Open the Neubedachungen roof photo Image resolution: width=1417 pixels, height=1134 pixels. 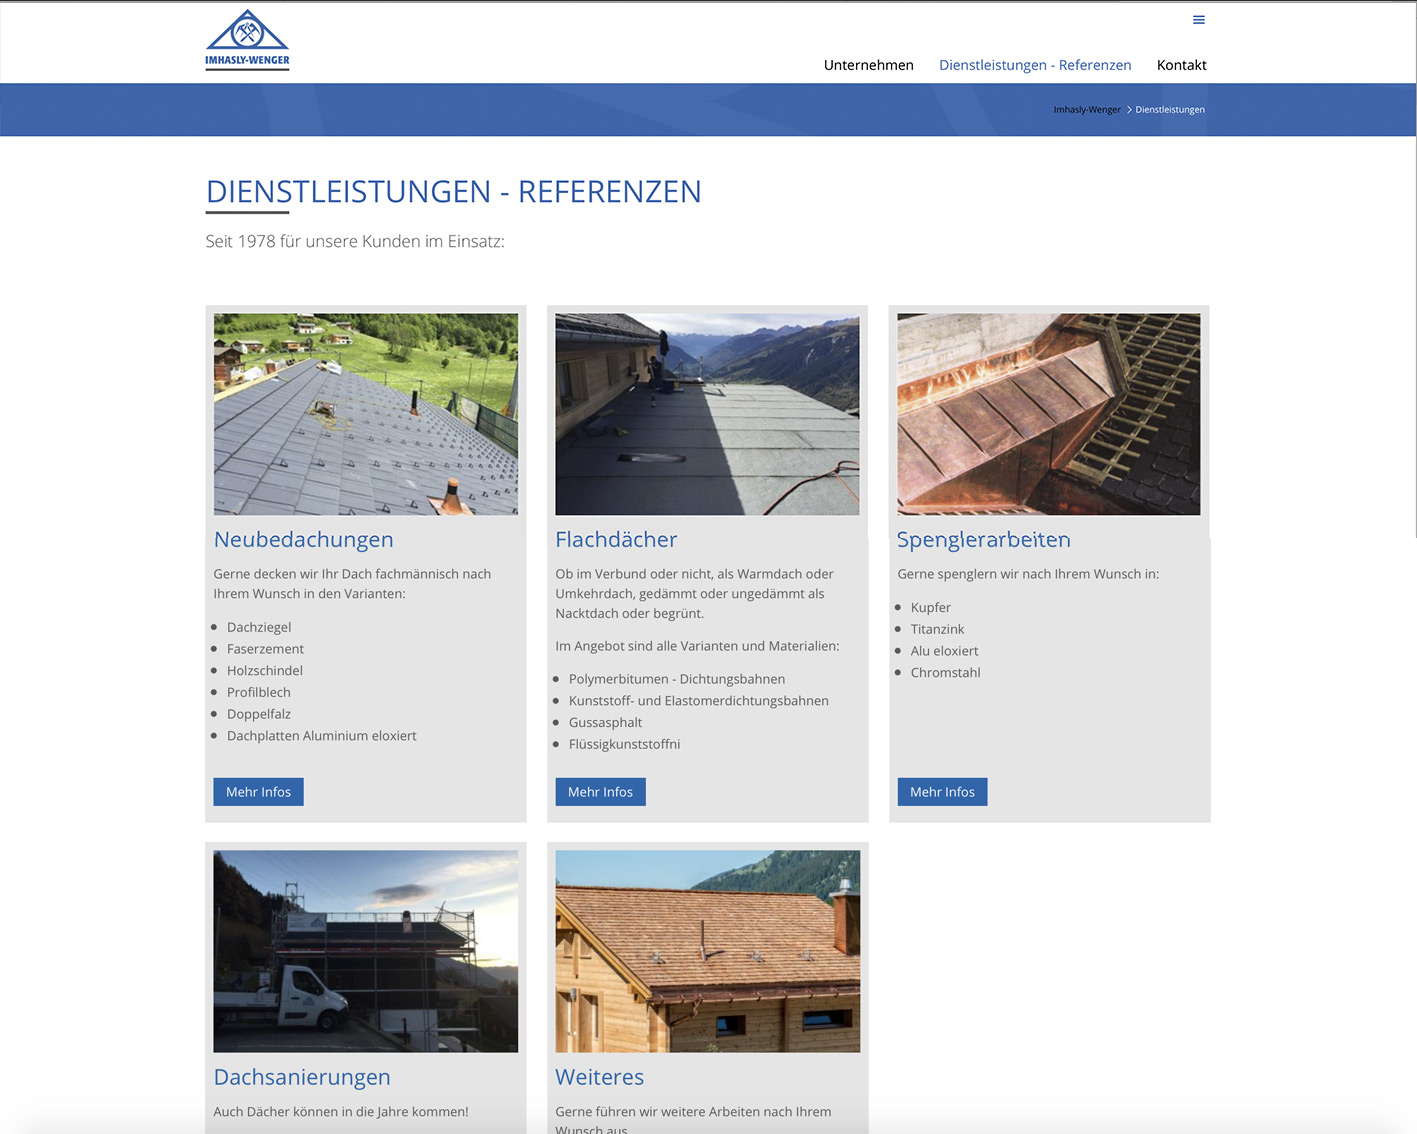coord(366,414)
